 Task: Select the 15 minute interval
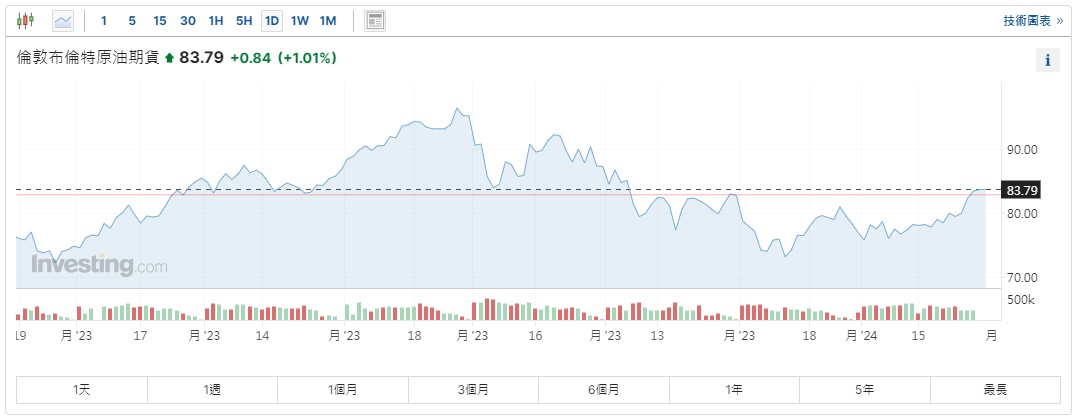pyautogui.click(x=160, y=20)
